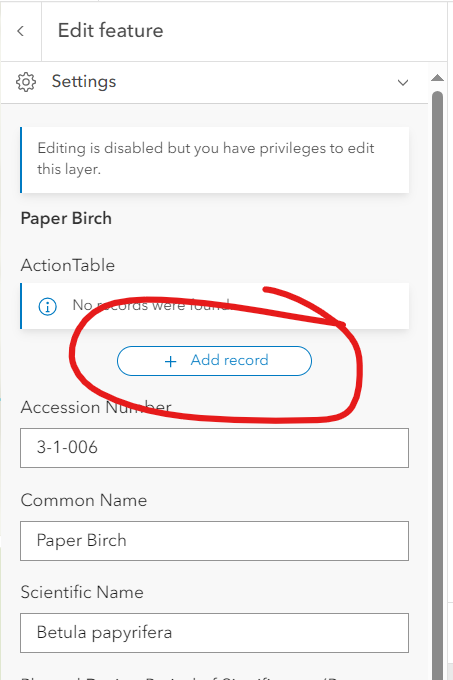Click the editing is disabled notice
Viewport: 453px width, 680px height.
(215, 160)
